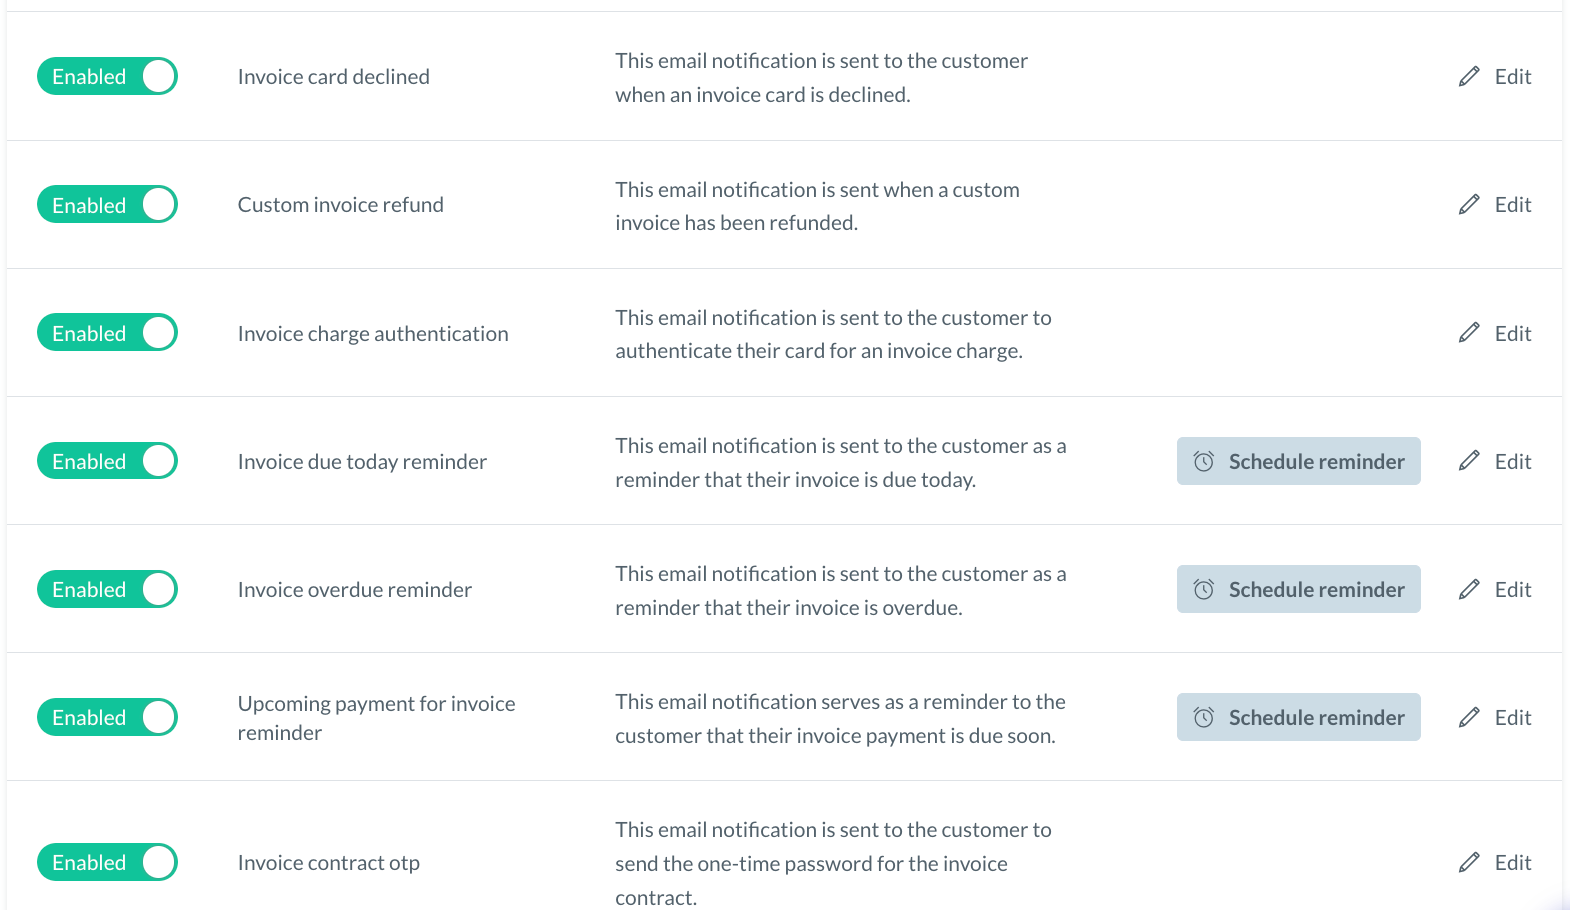Click alarm clock icon for Invoice overdue reminder
1570x910 pixels.
click(x=1204, y=589)
